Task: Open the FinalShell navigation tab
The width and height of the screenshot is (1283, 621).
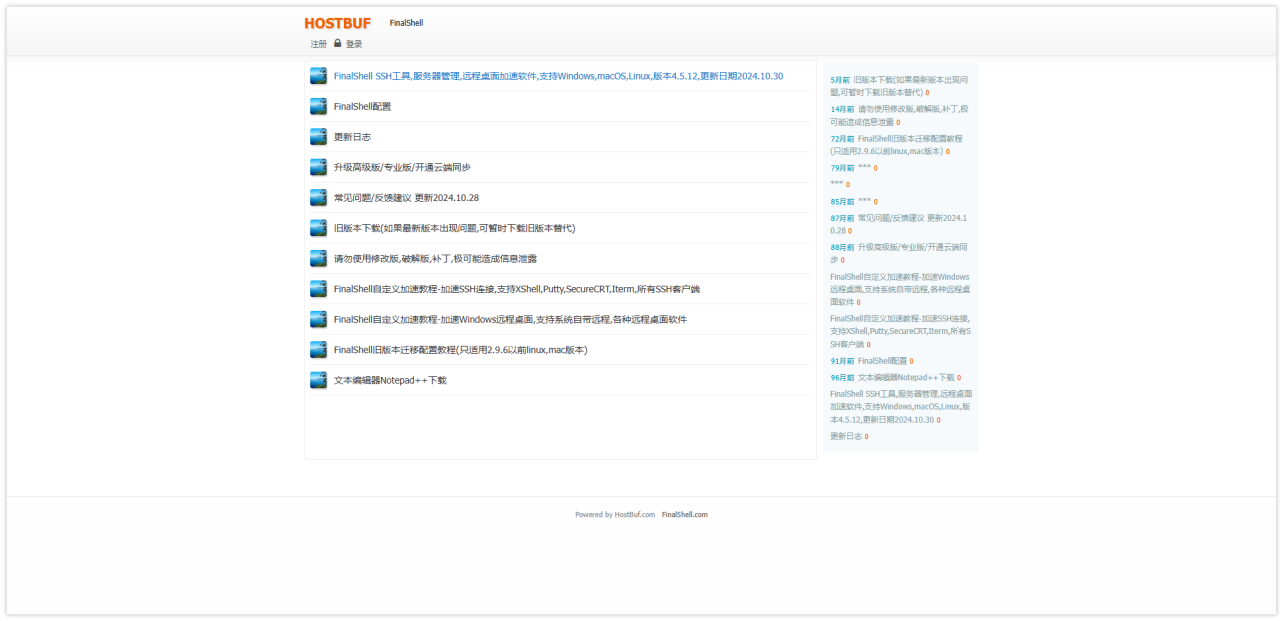Action: (404, 22)
